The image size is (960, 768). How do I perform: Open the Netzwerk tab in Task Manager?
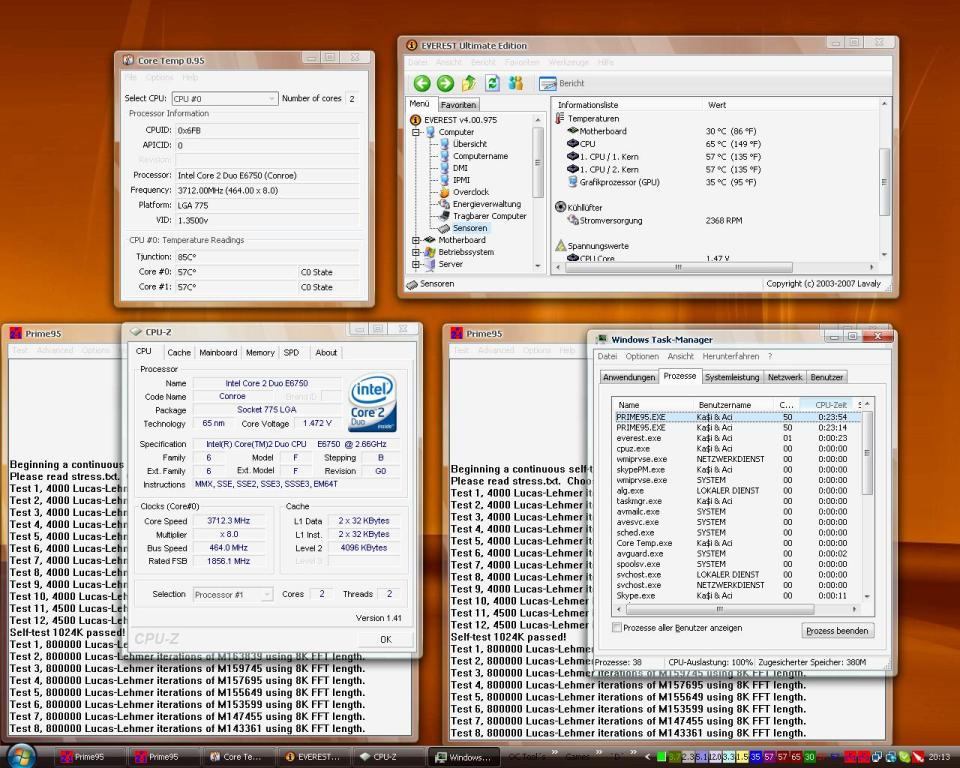click(x=785, y=377)
